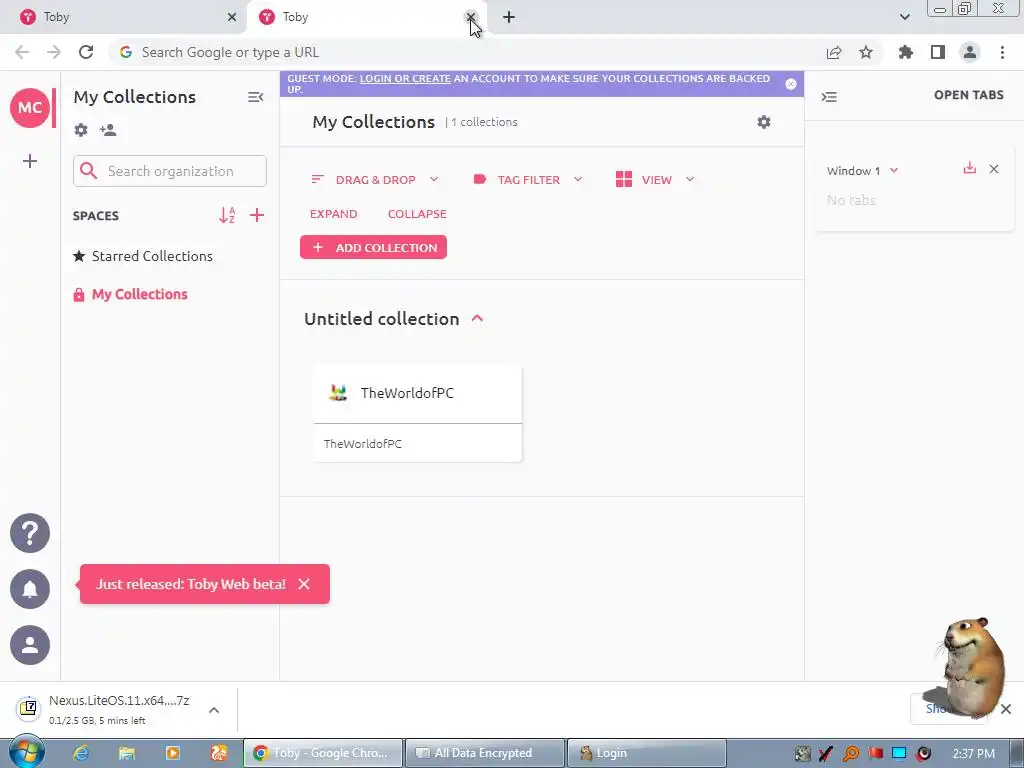Collapse the left sidebar panel
This screenshot has height=768, width=1024.
[255, 97]
